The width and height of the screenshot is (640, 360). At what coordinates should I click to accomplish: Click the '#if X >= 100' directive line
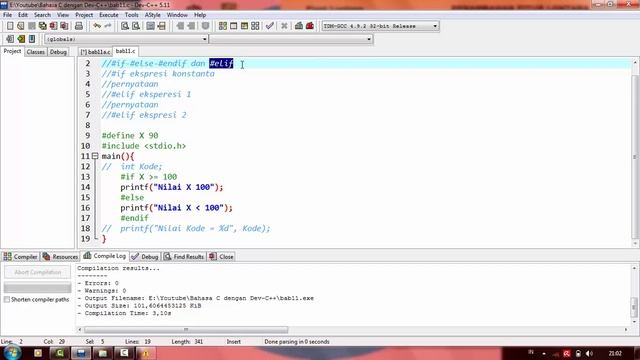coord(149,177)
